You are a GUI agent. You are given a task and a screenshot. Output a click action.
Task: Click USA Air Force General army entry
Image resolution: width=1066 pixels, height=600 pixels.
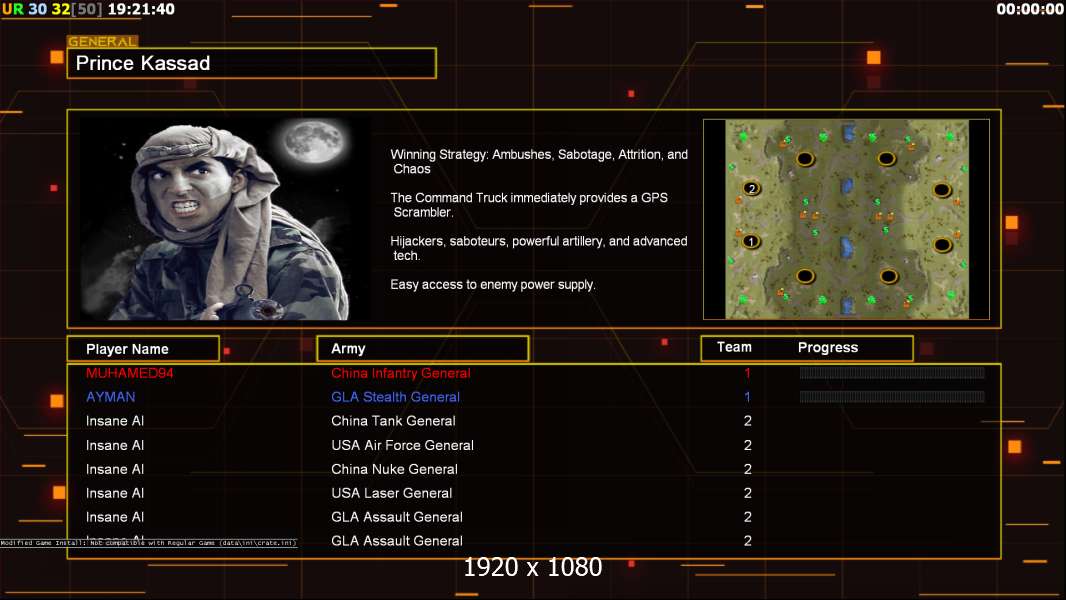402,445
